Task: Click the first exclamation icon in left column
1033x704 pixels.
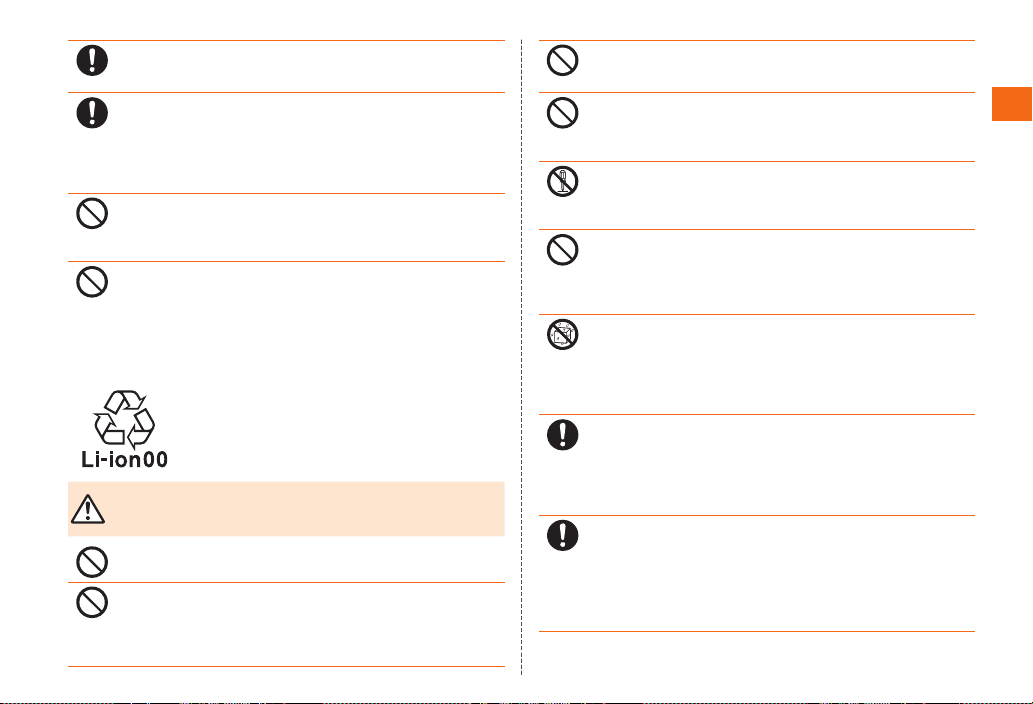Action: coord(92,61)
